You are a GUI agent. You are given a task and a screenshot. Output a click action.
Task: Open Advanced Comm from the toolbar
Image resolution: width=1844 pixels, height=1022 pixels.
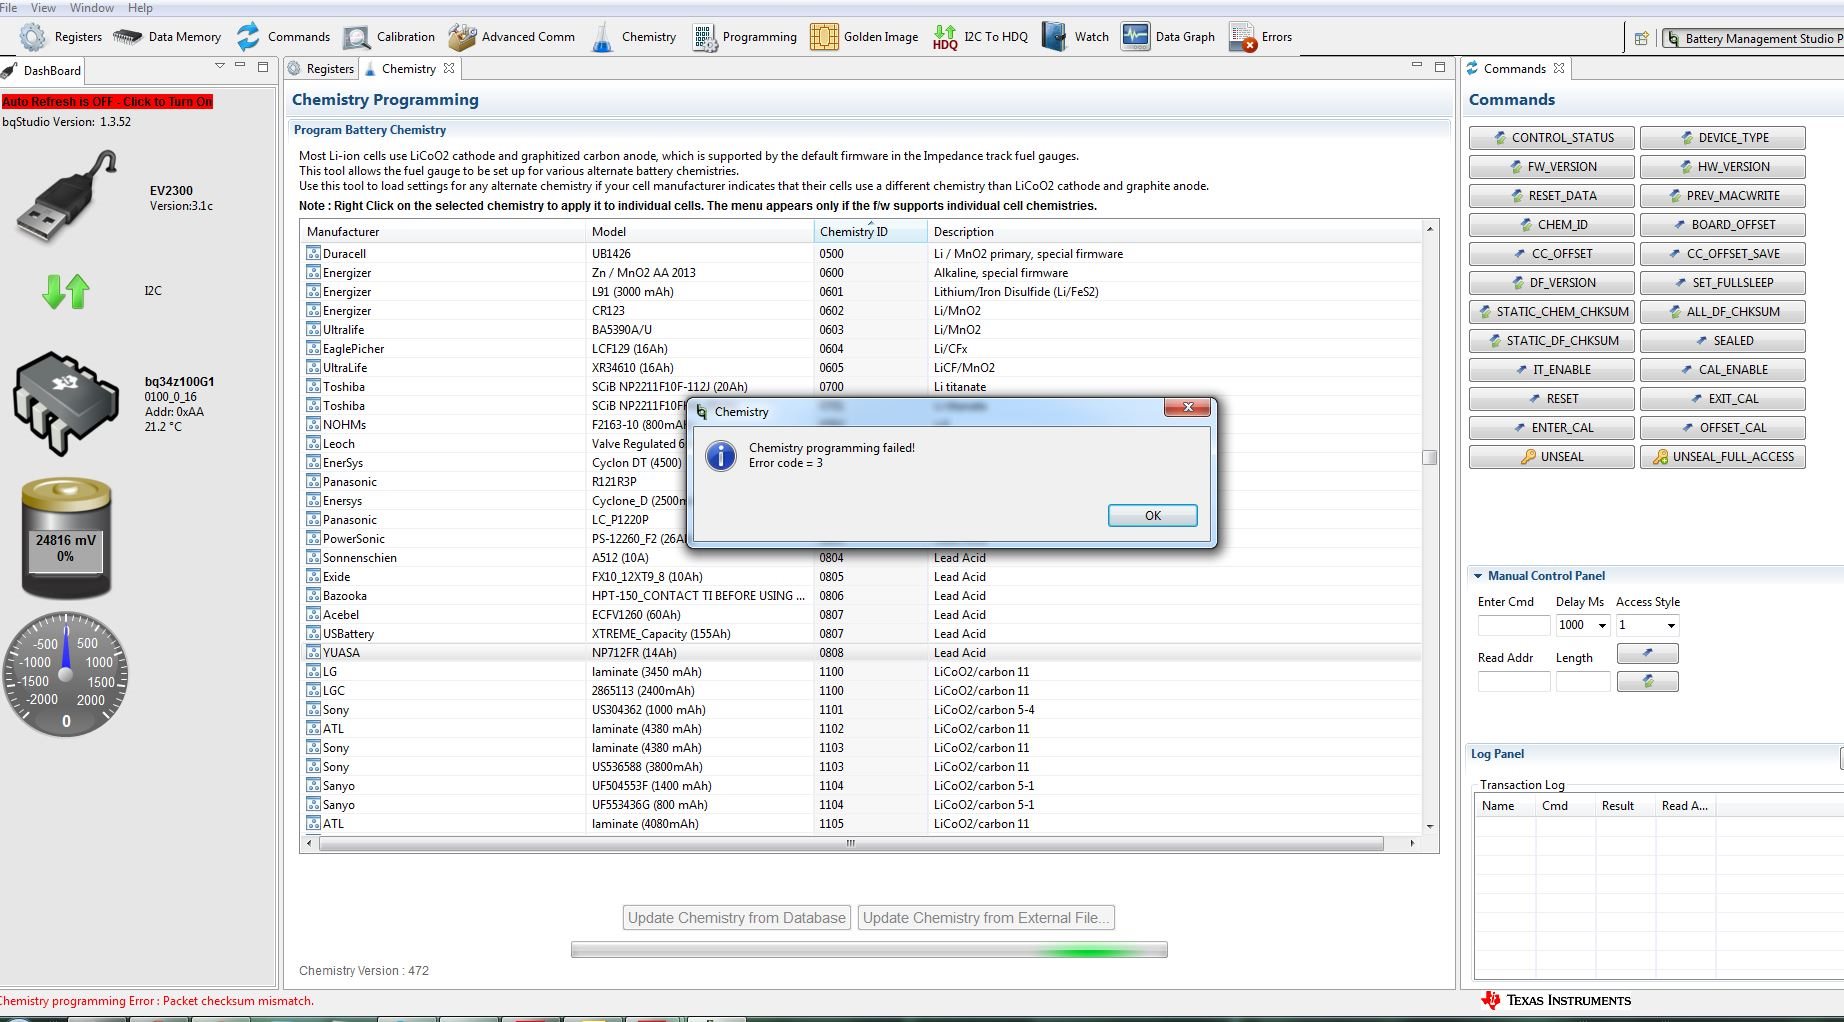click(x=511, y=37)
